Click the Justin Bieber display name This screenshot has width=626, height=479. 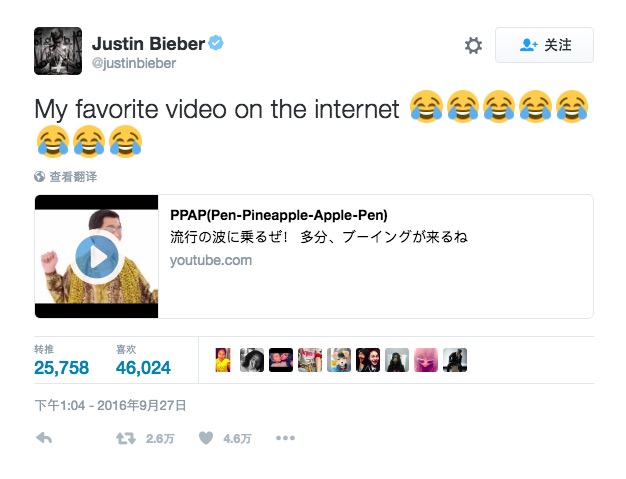149,44
